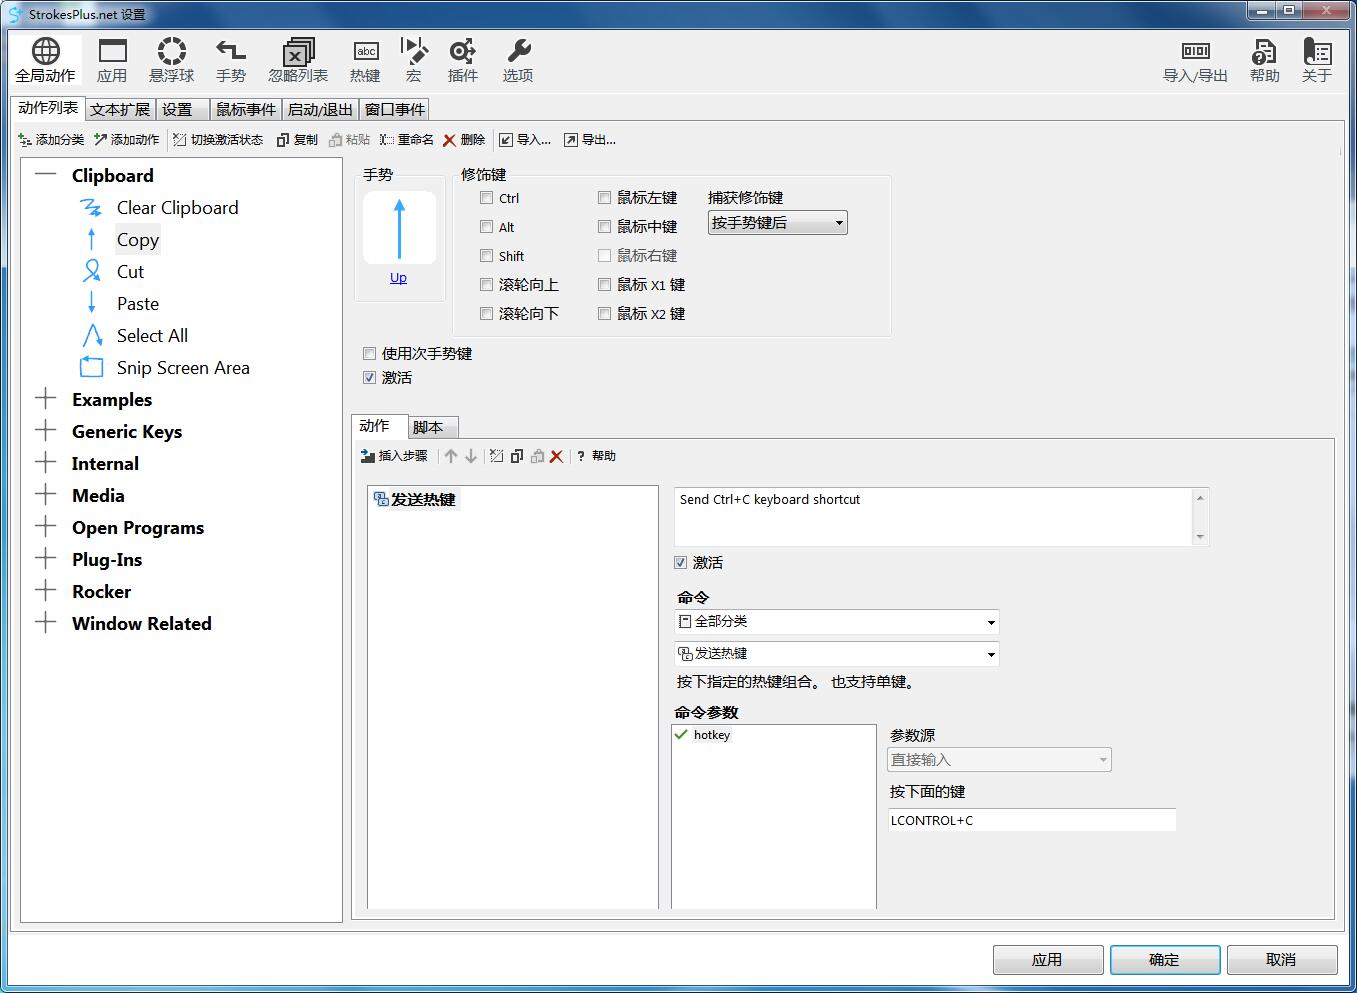
Task: Expand the Examples category
Action: [x=45, y=399]
